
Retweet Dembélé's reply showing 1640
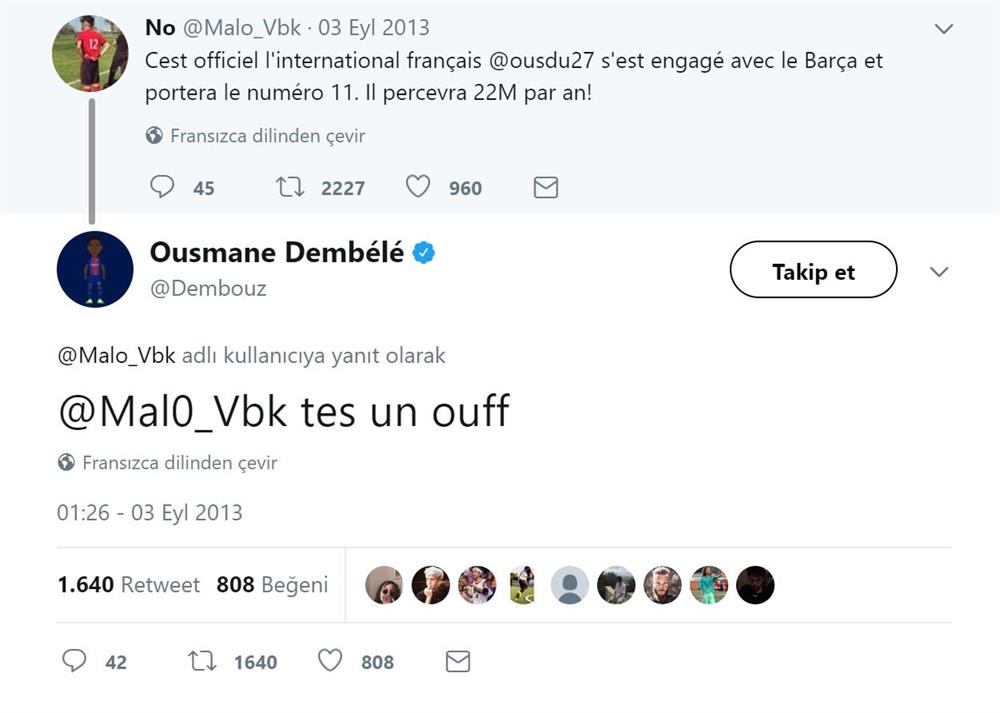pos(203,661)
